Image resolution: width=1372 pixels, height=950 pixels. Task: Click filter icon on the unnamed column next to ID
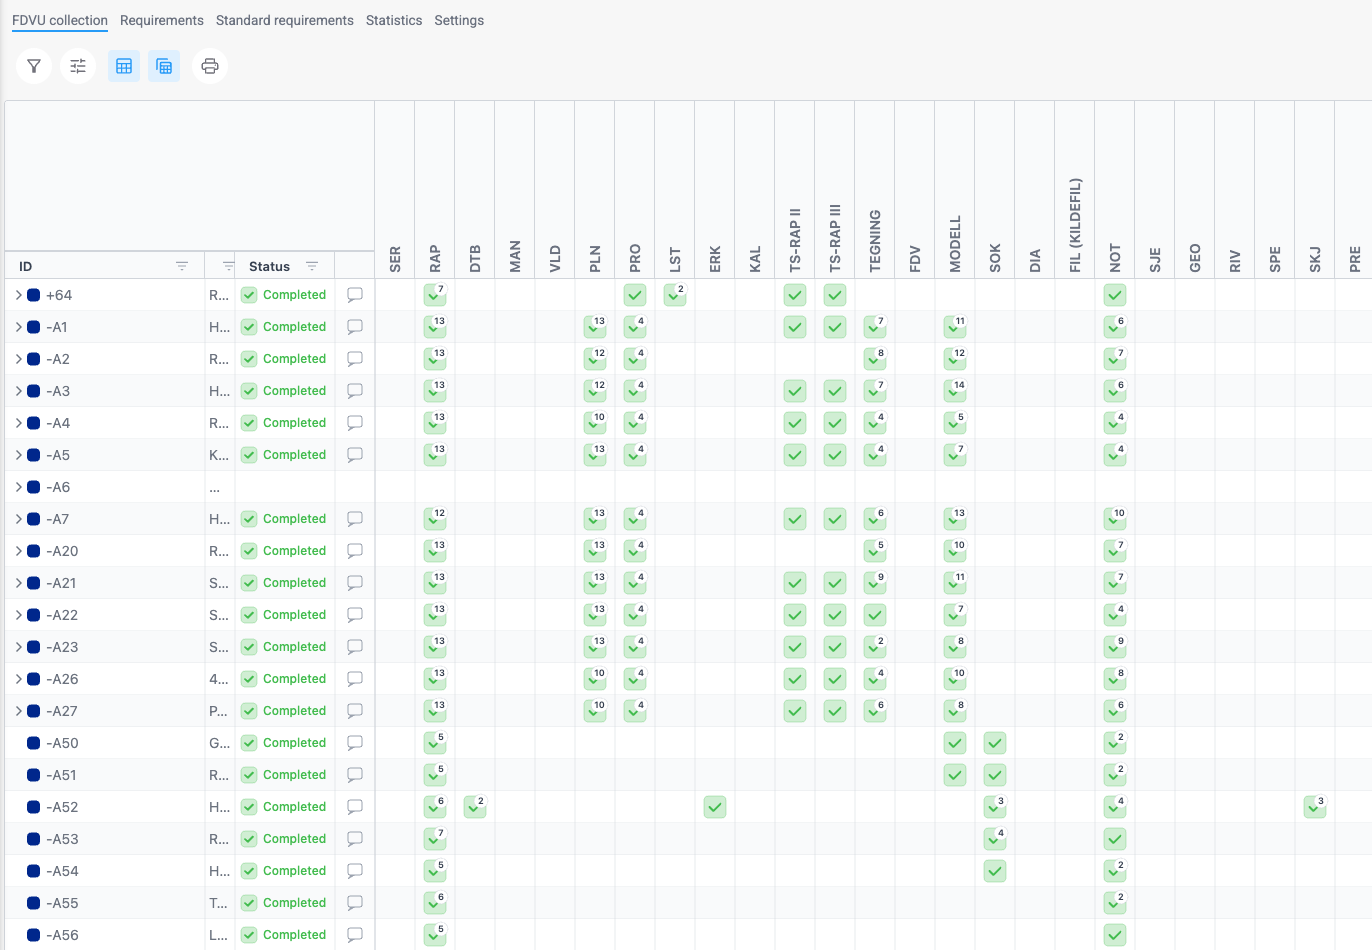(228, 266)
